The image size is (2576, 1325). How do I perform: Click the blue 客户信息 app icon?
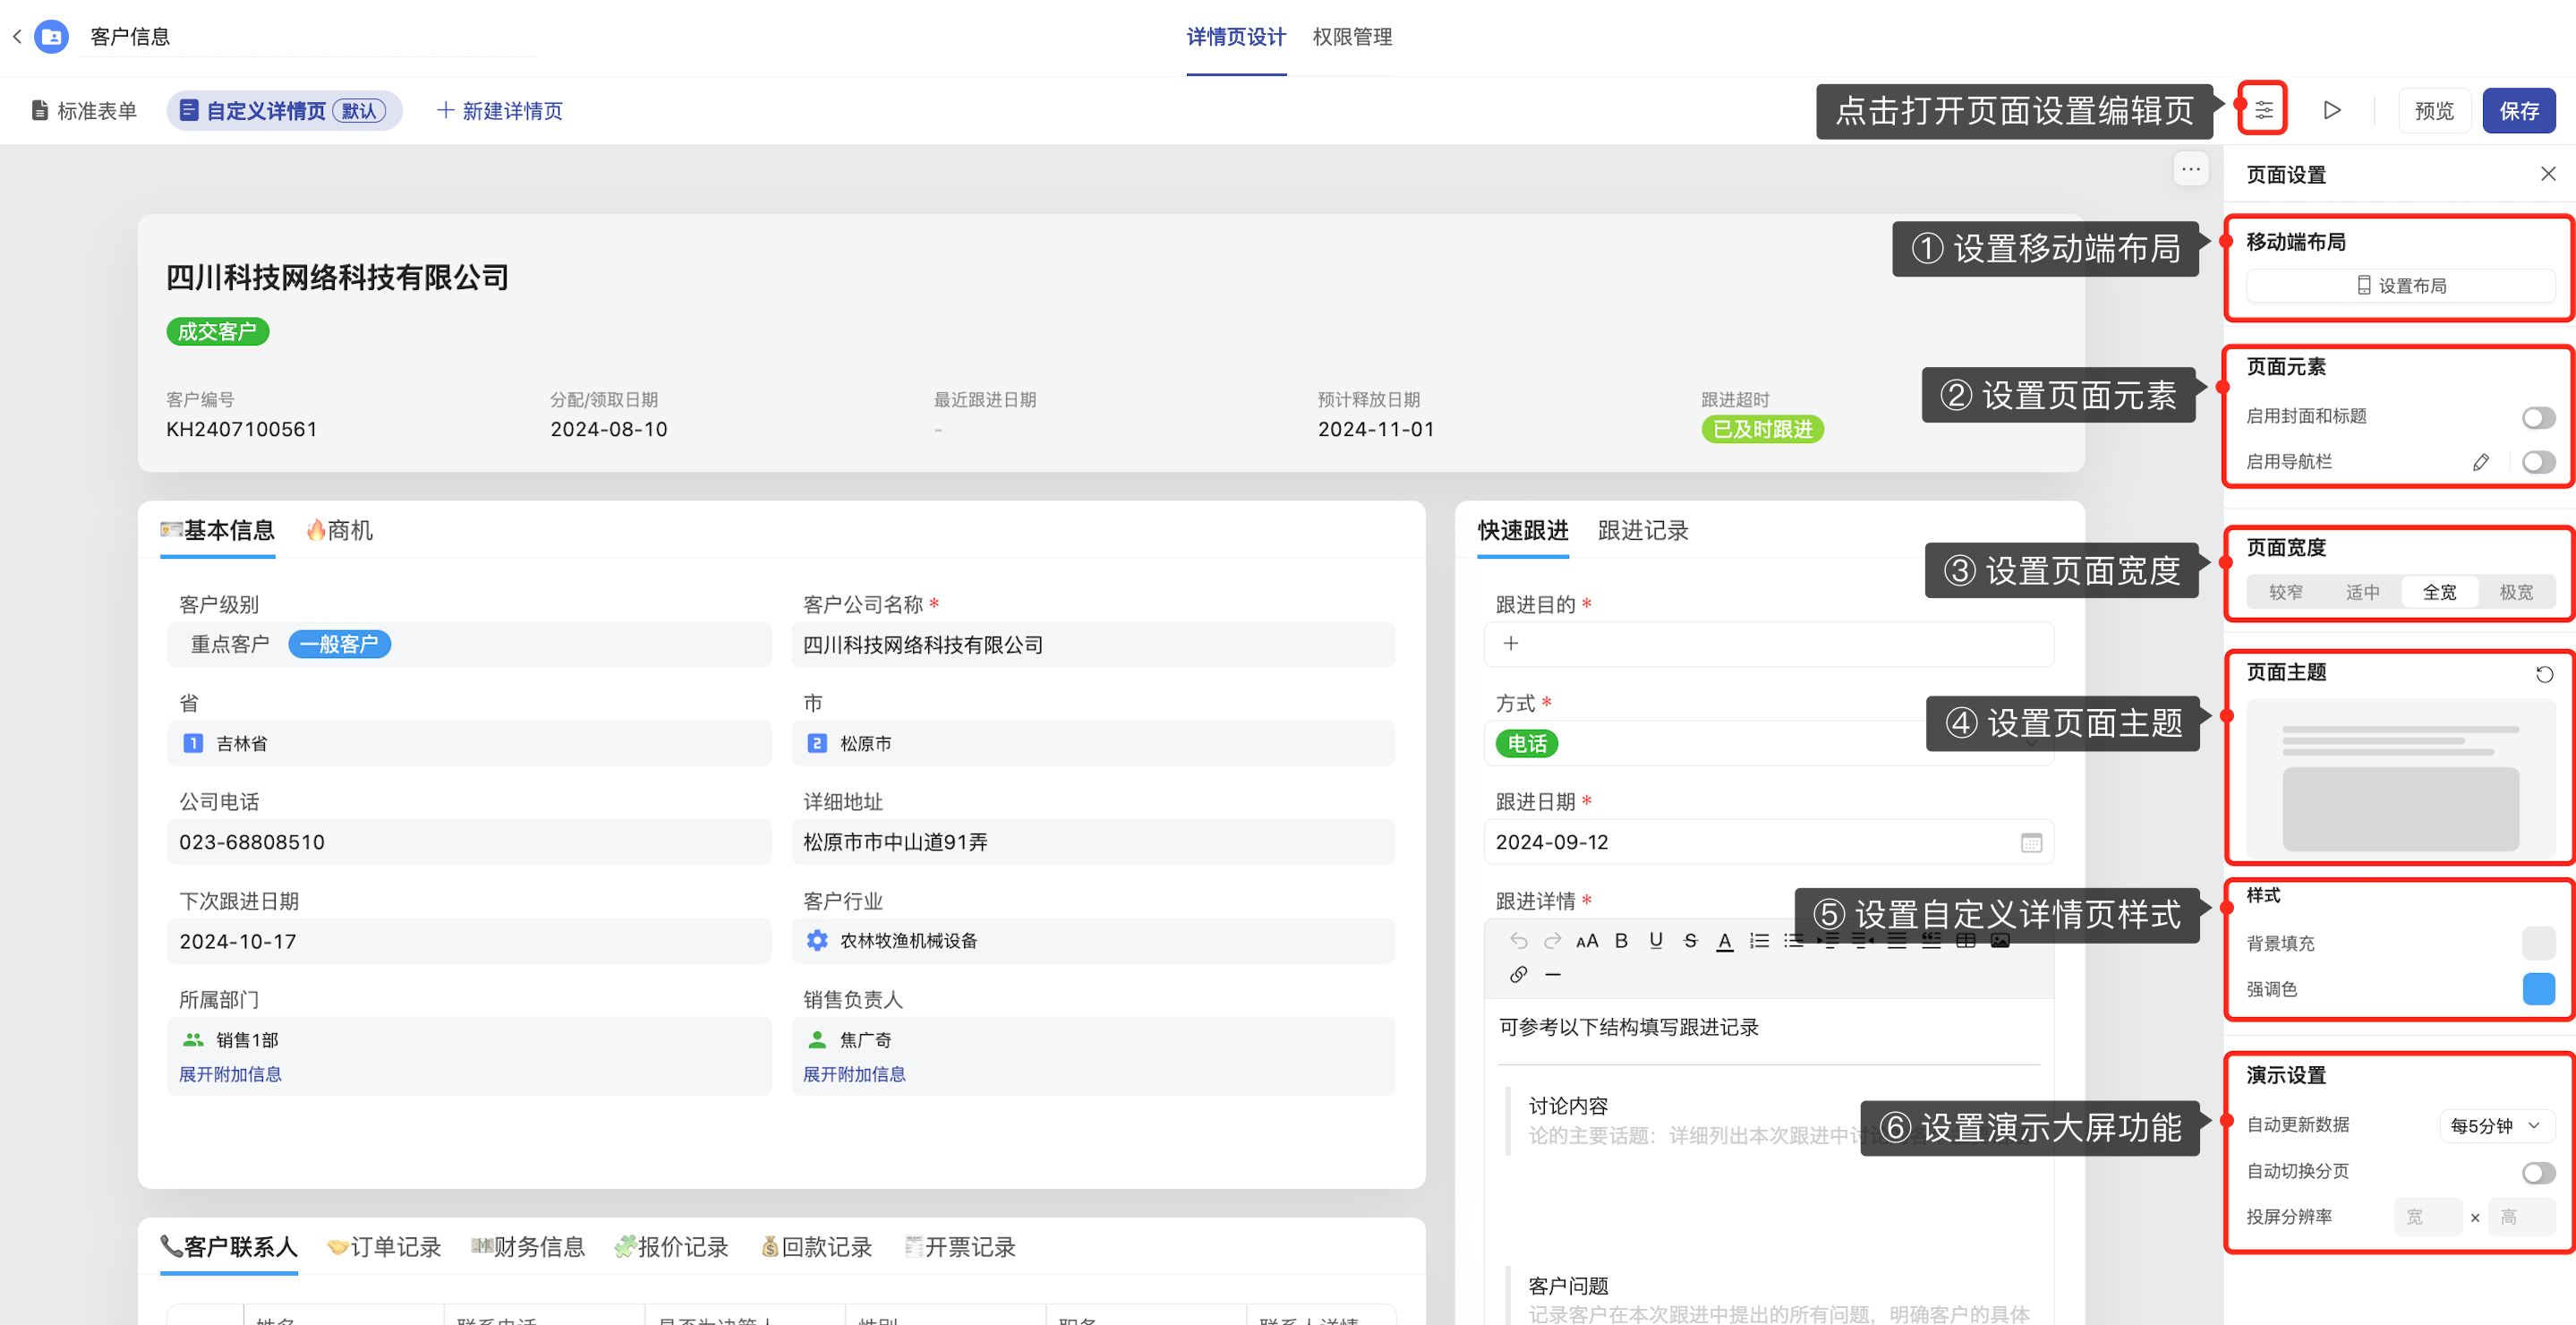(52, 37)
